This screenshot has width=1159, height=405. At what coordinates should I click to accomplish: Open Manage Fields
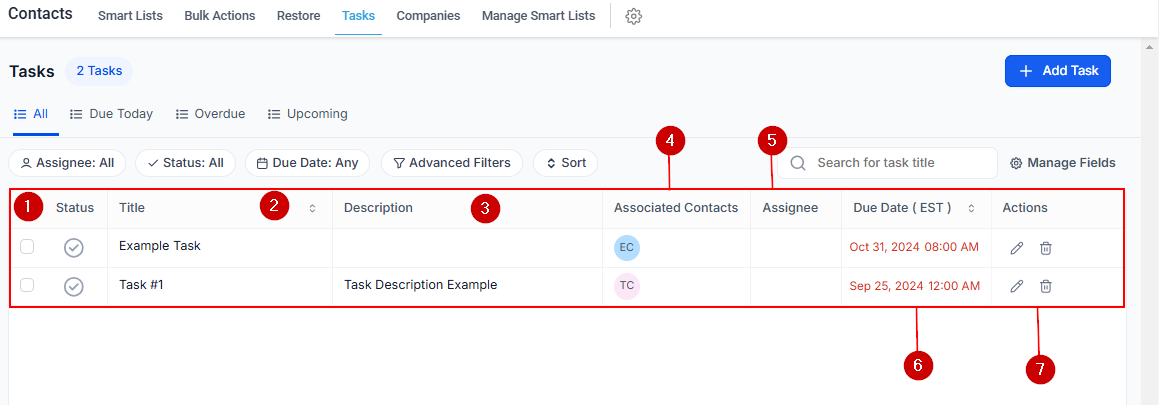1062,163
